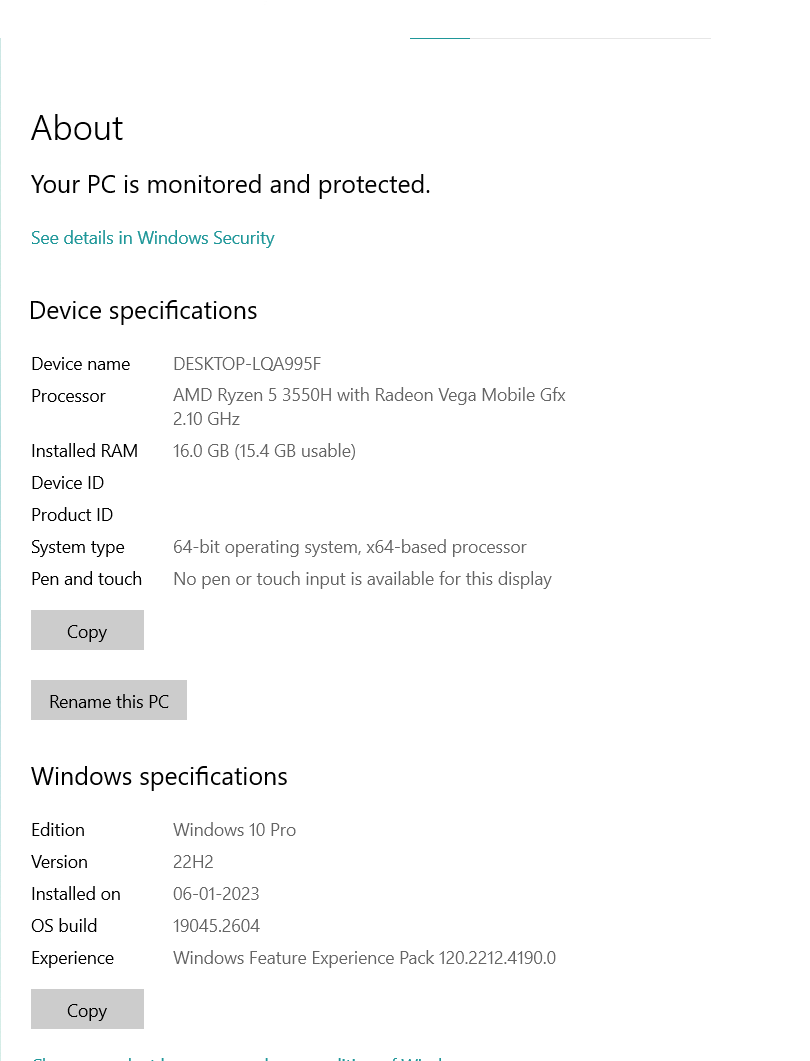The width and height of the screenshot is (810, 1061).
Task: Click the Windows specifications section heading
Action: 159,777
